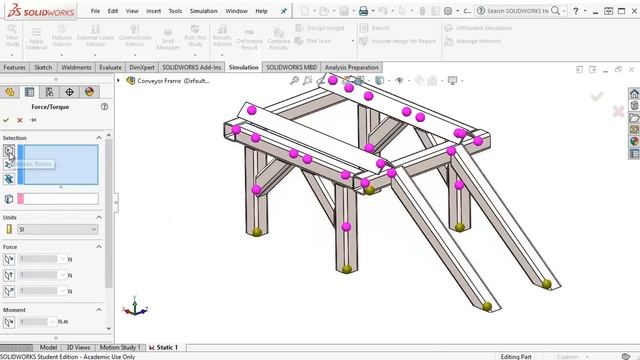
Task: Cancel with the graphics-area red X
Action: [x=618, y=111]
